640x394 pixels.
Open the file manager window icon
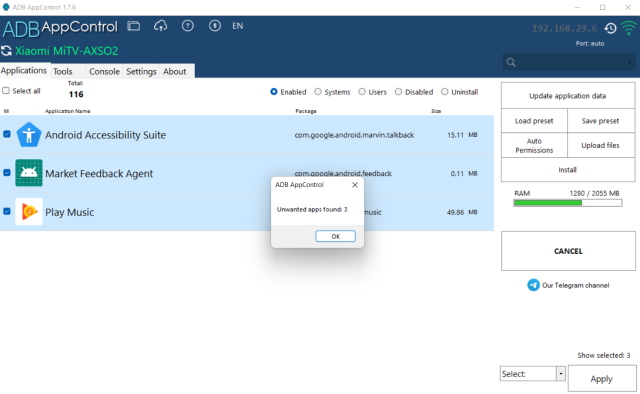[133, 26]
